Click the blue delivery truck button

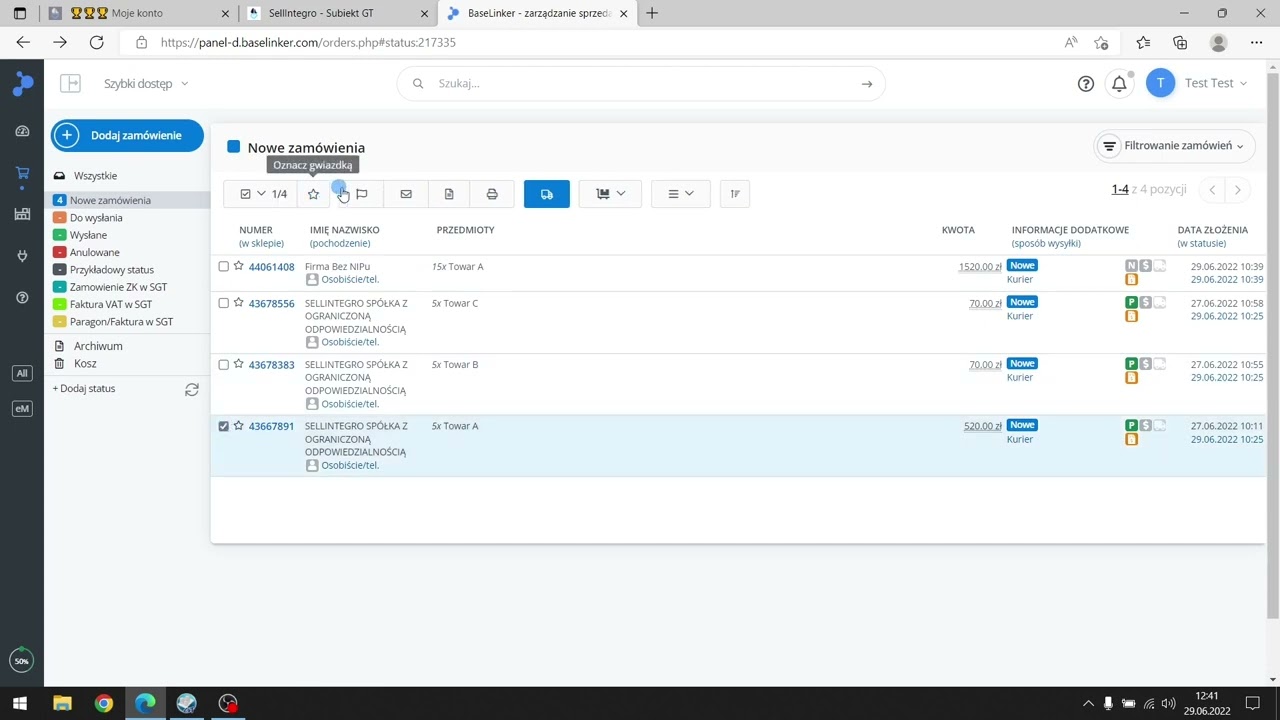point(547,194)
